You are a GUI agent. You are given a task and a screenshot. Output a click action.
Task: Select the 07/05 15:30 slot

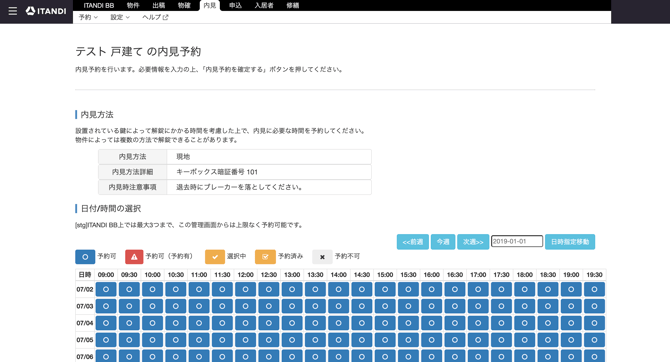[408, 340]
